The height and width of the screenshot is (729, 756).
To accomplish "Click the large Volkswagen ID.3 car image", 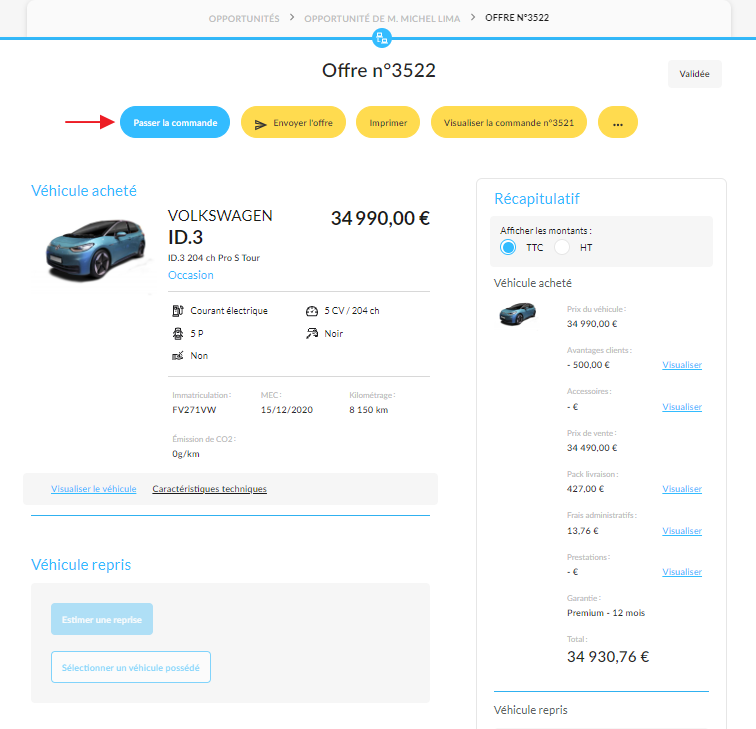I will tap(95, 250).
